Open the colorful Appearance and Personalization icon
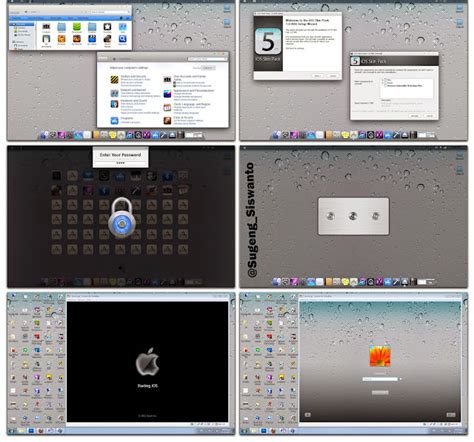Image resolution: width=474 pixels, height=442 pixels. tap(167, 94)
